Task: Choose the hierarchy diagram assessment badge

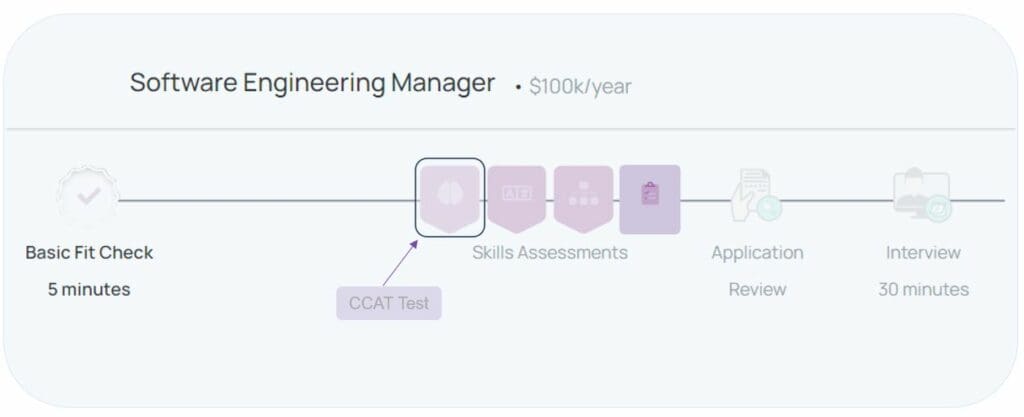Action: (x=583, y=198)
